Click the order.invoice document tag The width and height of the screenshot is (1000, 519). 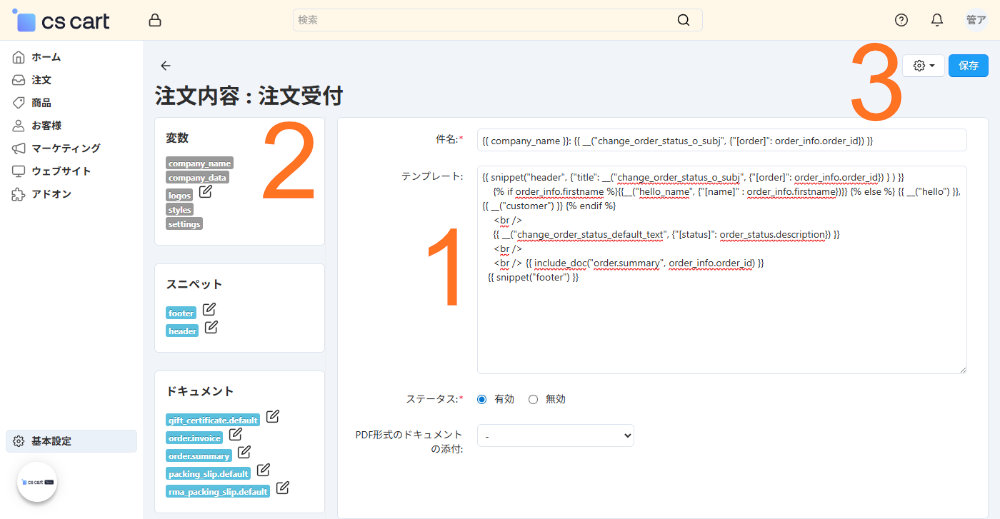[x=195, y=438]
